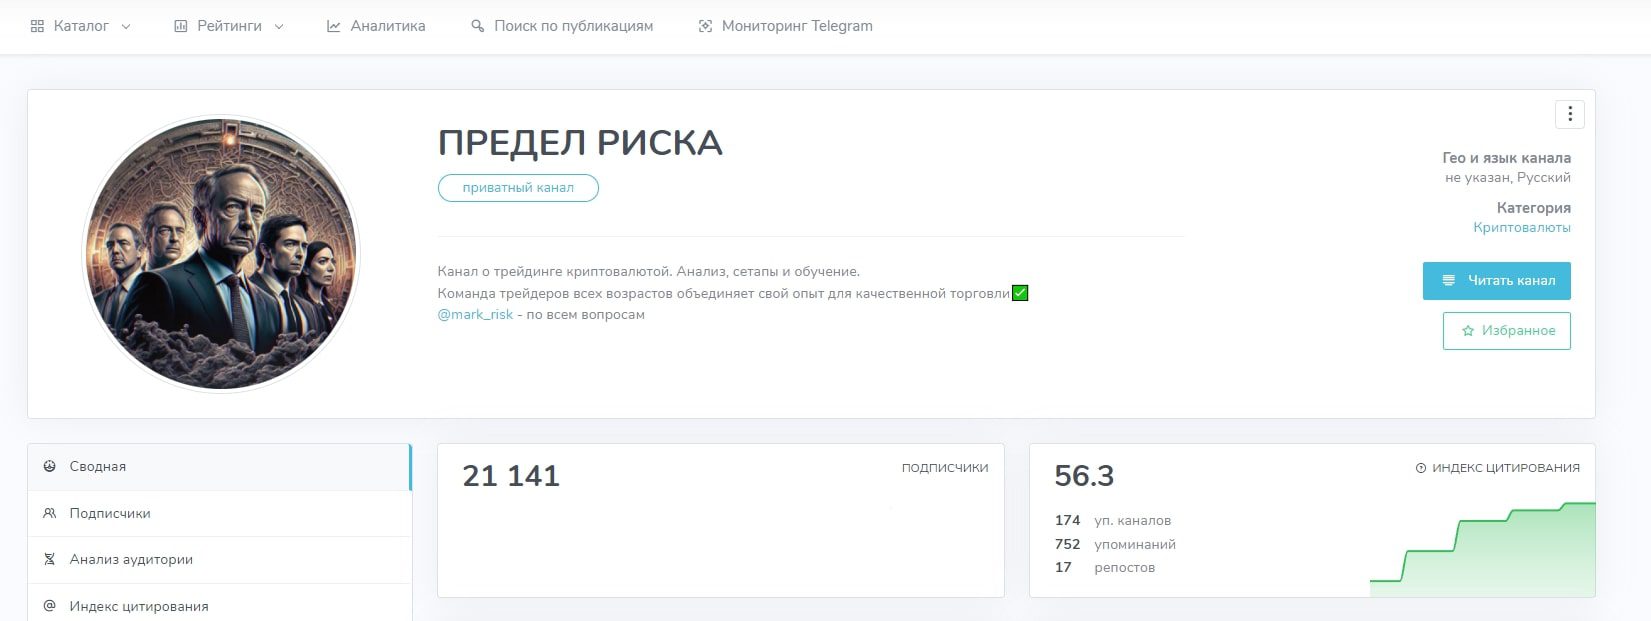1651x621 pixels.
Task: Click the Сводная sidebar icon
Action: [49, 467]
